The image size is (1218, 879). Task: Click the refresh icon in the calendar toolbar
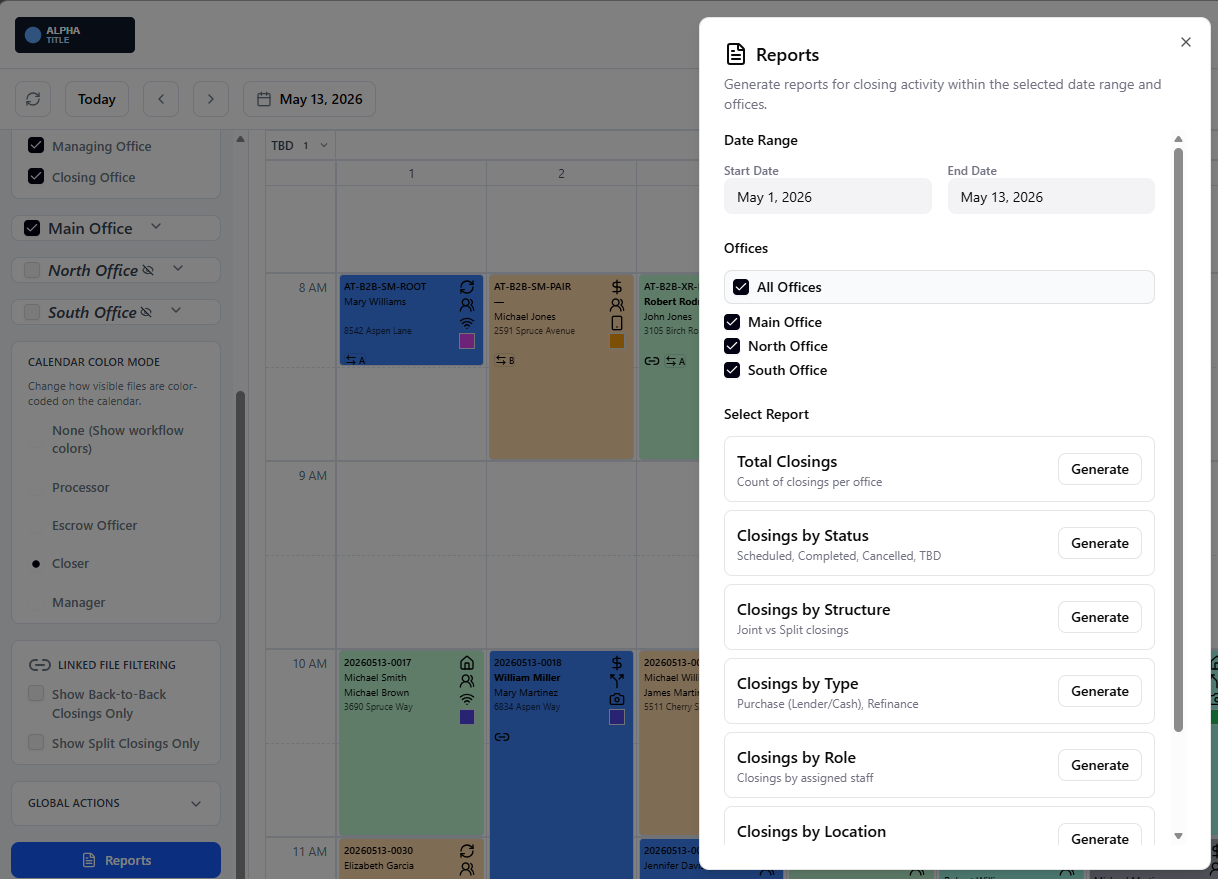point(33,99)
